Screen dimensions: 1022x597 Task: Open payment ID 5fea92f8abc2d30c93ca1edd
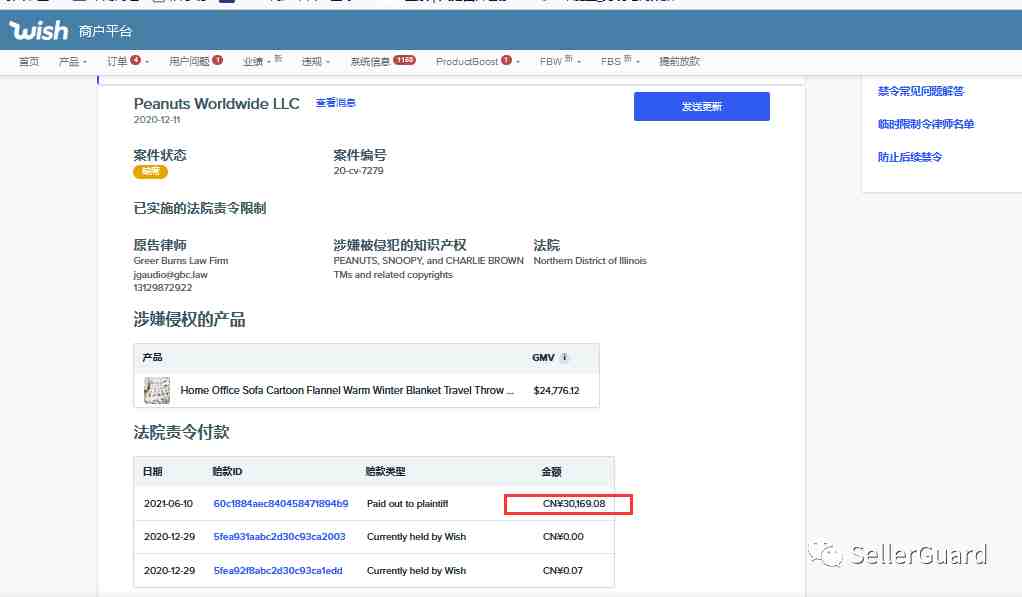(x=278, y=571)
